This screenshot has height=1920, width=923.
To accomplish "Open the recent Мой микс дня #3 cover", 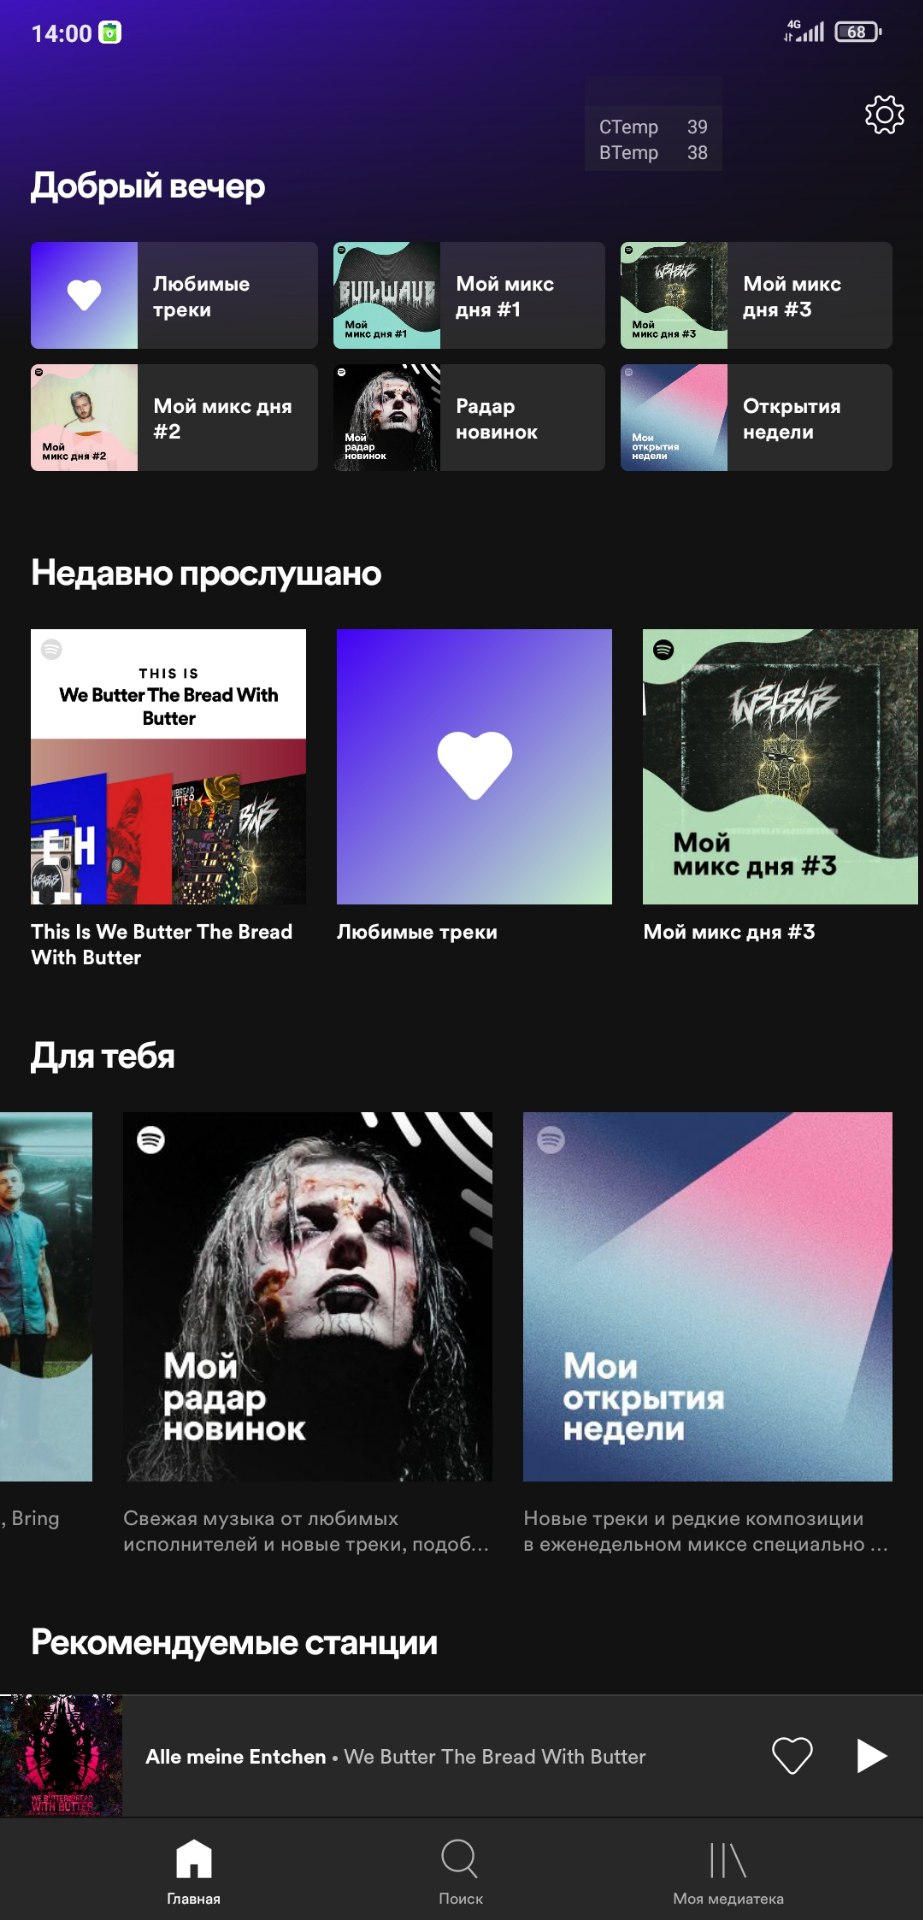I will 780,767.
